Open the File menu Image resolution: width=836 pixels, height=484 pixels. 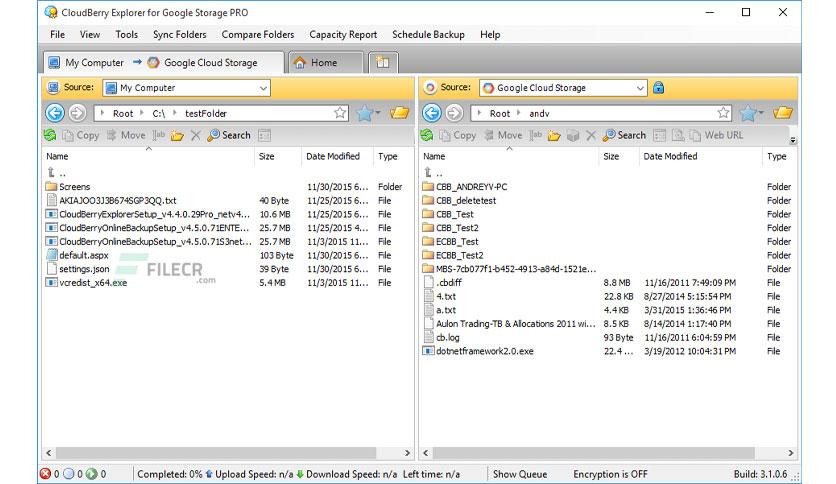(58, 35)
